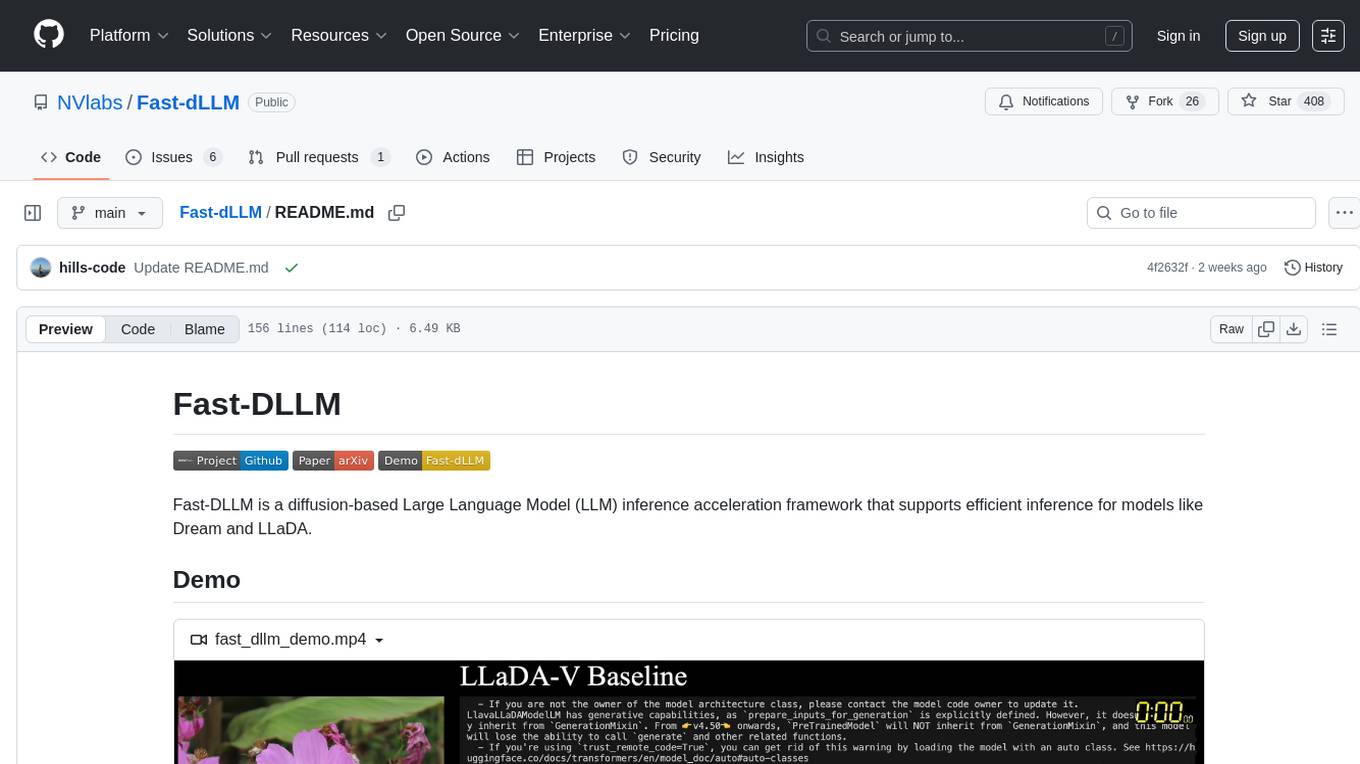Copy raw file contents
1360x764 pixels.
click(x=1266, y=329)
